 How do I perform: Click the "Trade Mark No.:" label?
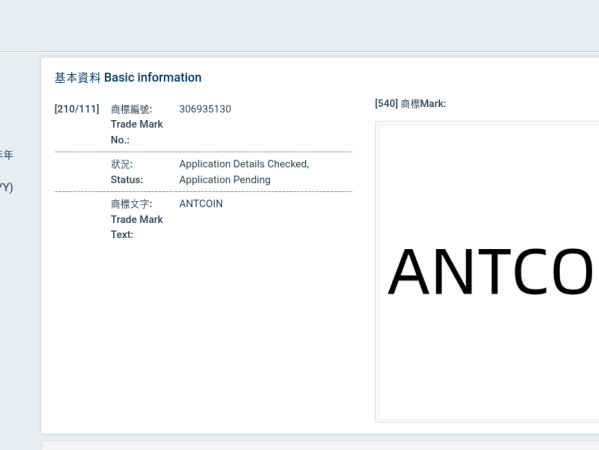[x=137, y=132]
